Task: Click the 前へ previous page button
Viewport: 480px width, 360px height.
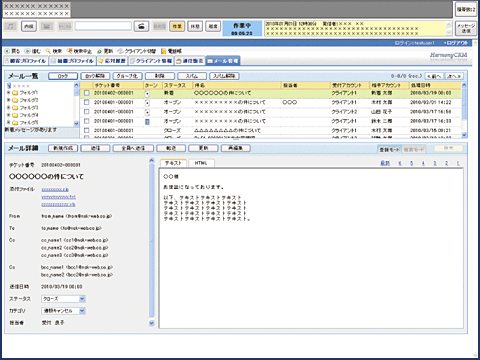Action: tap(435, 76)
